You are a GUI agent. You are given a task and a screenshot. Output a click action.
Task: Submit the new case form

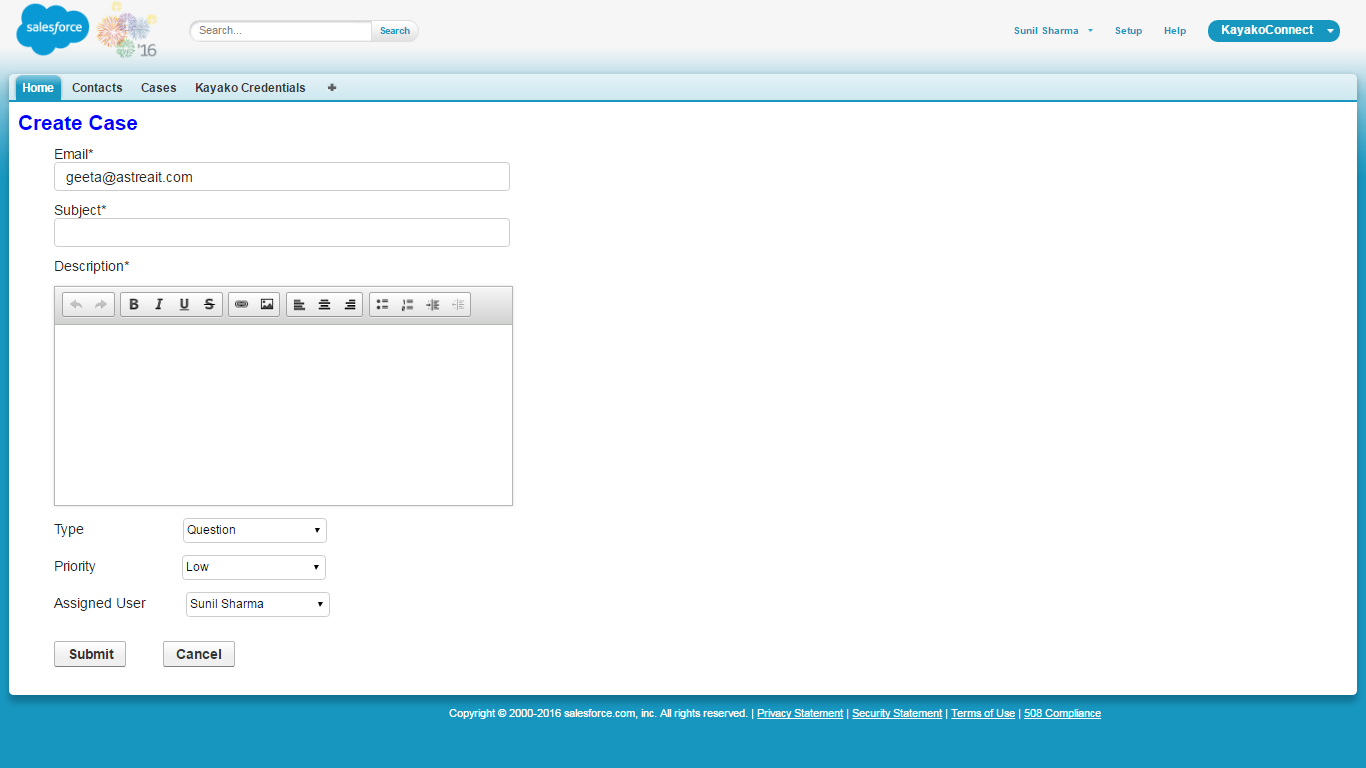point(90,654)
